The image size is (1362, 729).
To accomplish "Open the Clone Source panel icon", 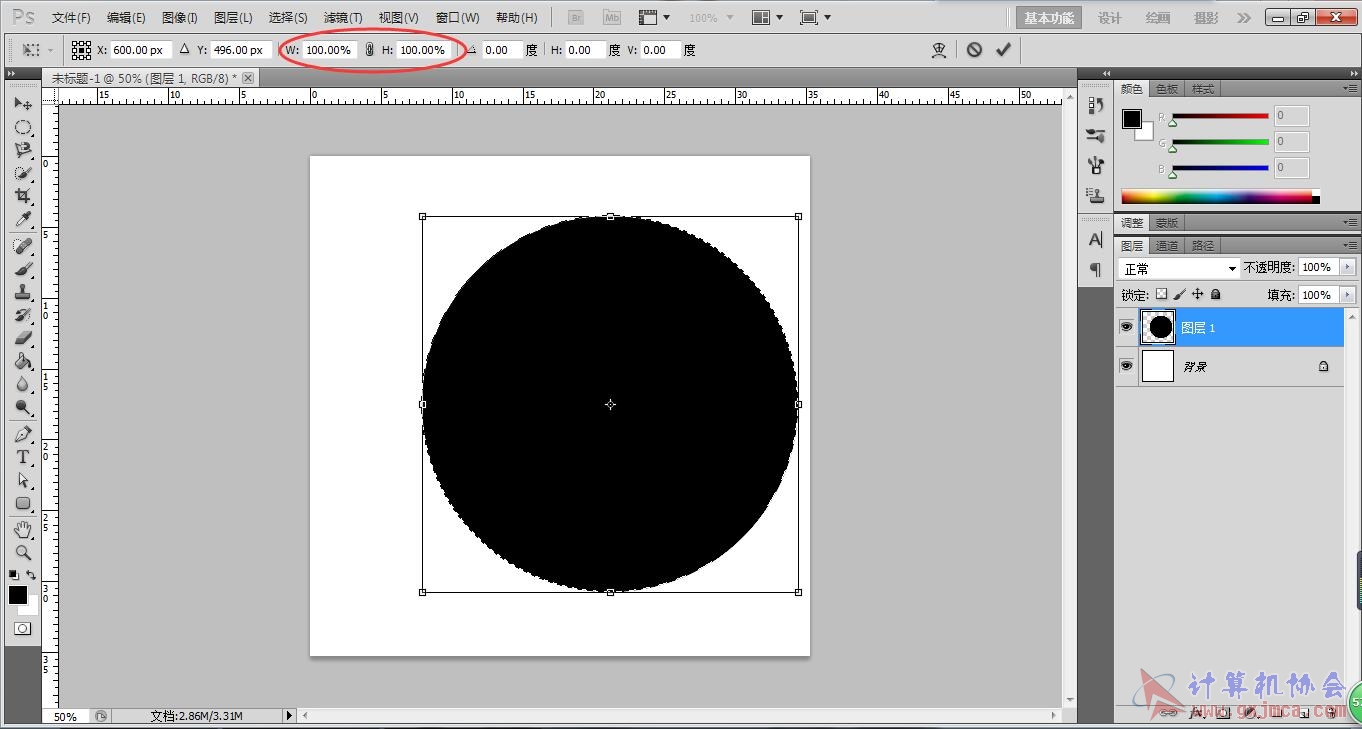I will click(x=1095, y=195).
